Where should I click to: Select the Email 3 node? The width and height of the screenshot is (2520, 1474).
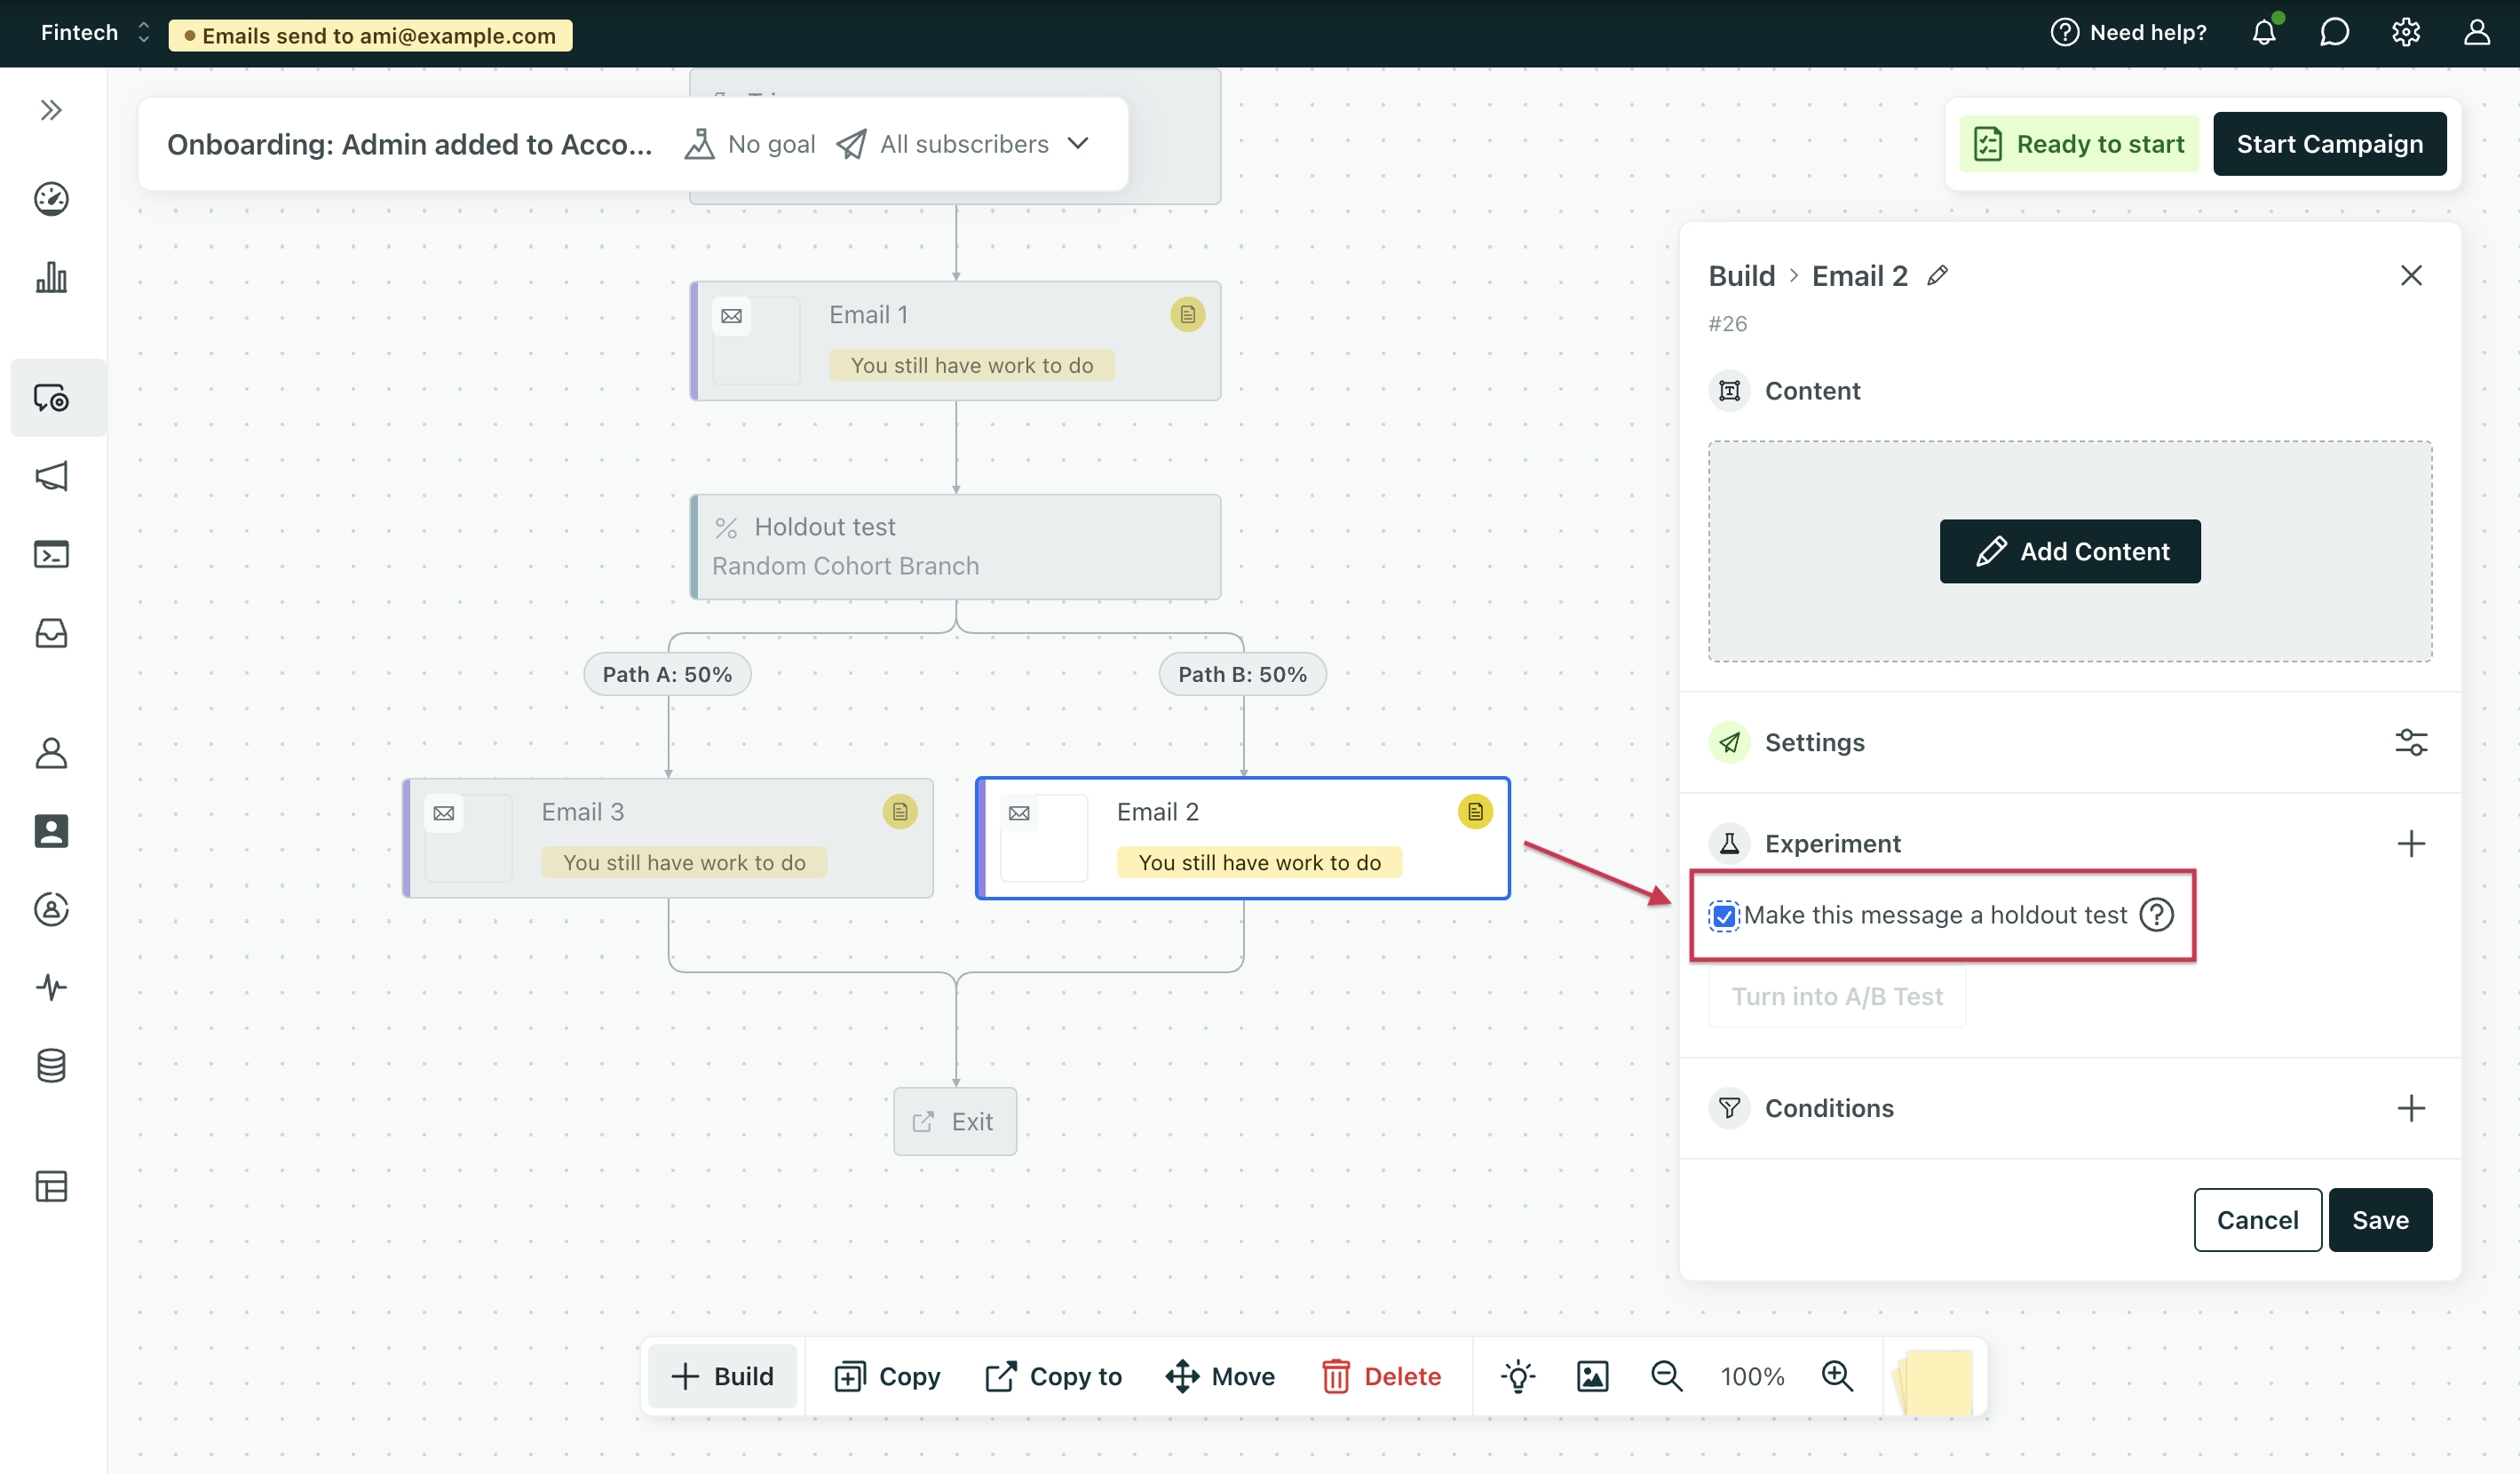tap(668, 838)
